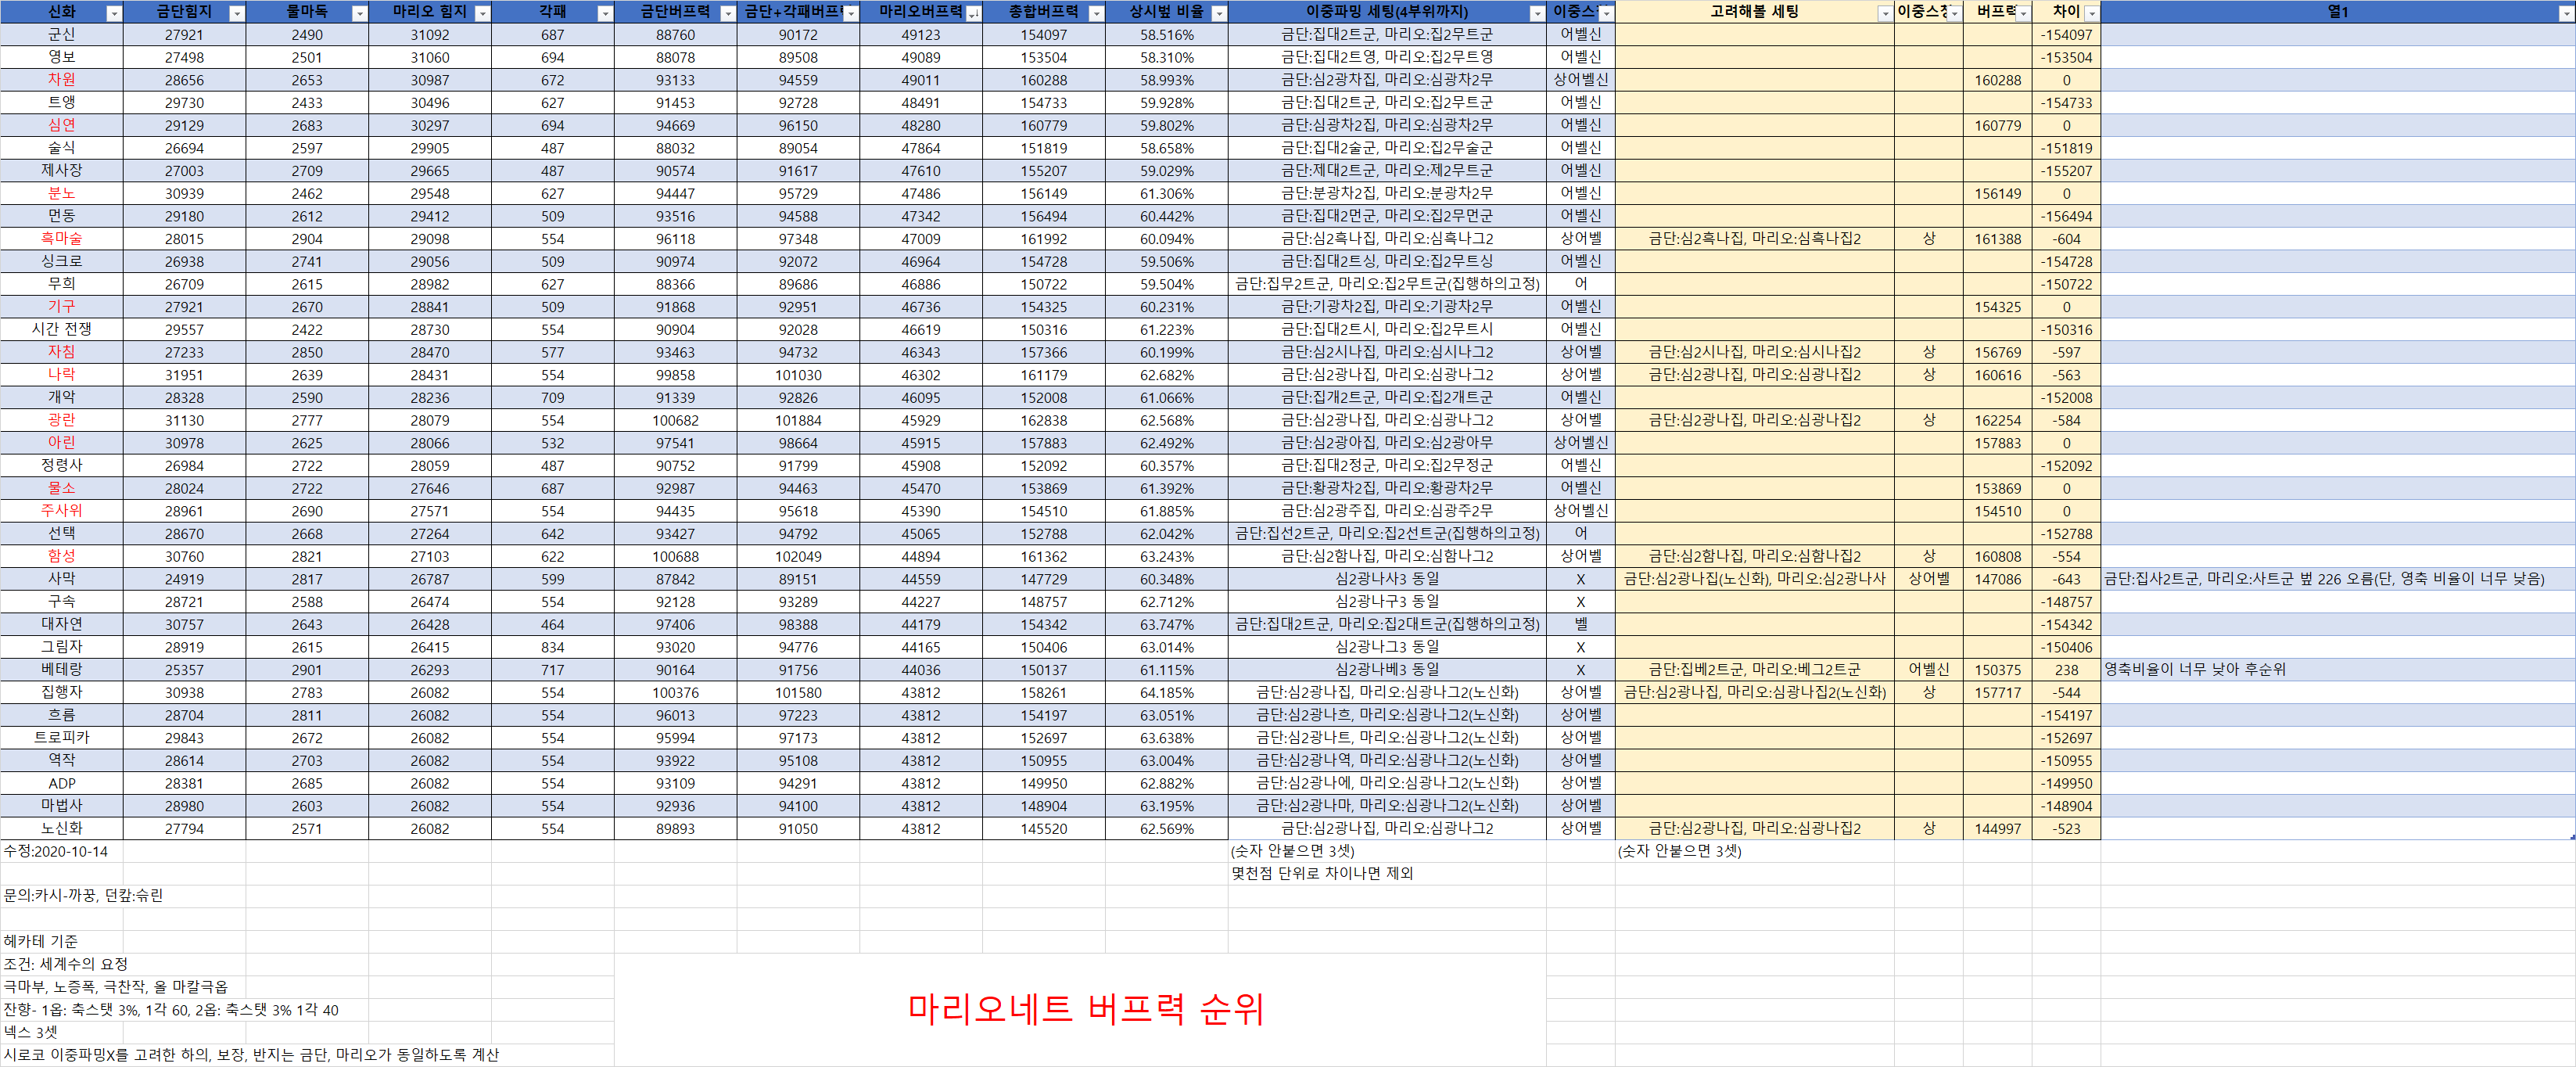The width and height of the screenshot is (2576, 1067).
Task: Click the red title 마리오네트 버프력 순위
Action: coord(1086,1009)
